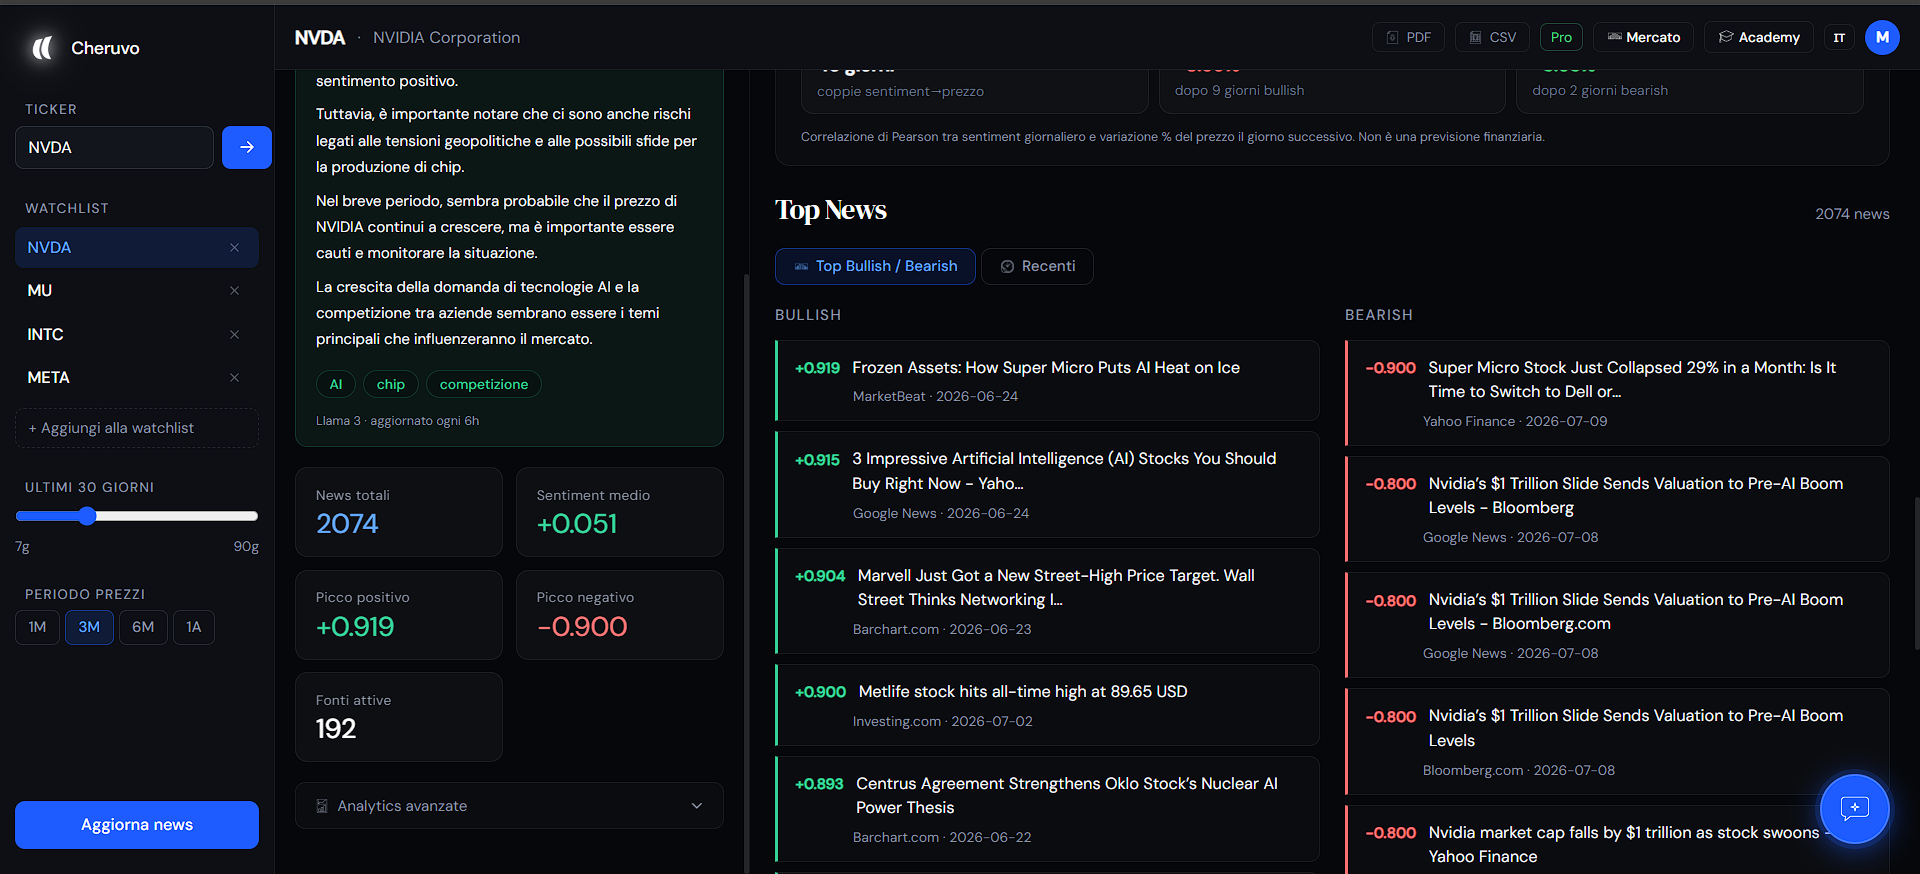Screen dimensions: 1920x874
Task: Open 3 Impressive Artificial Intelligence Stocks news
Action: pos(1047,484)
